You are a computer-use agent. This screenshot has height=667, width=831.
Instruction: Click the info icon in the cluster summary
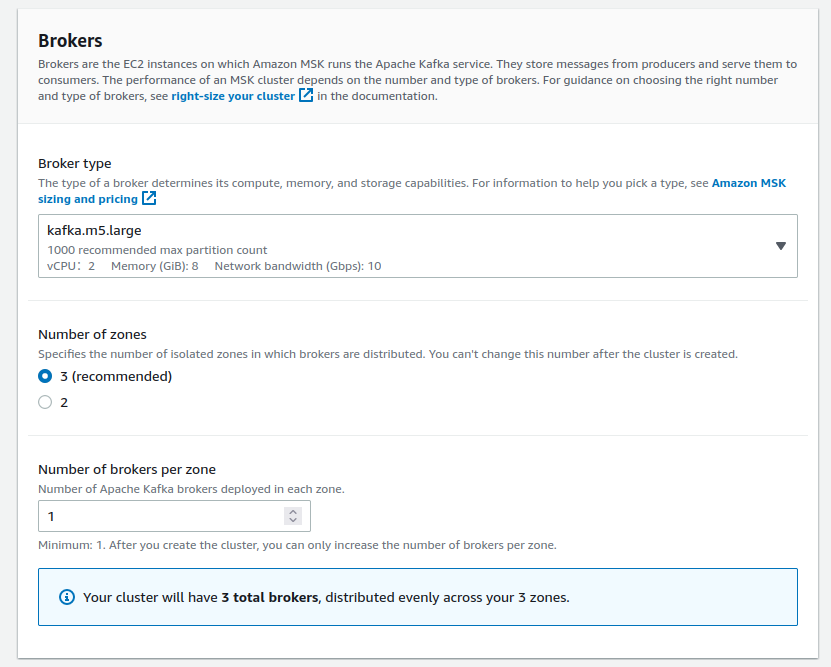(x=67, y=597)
